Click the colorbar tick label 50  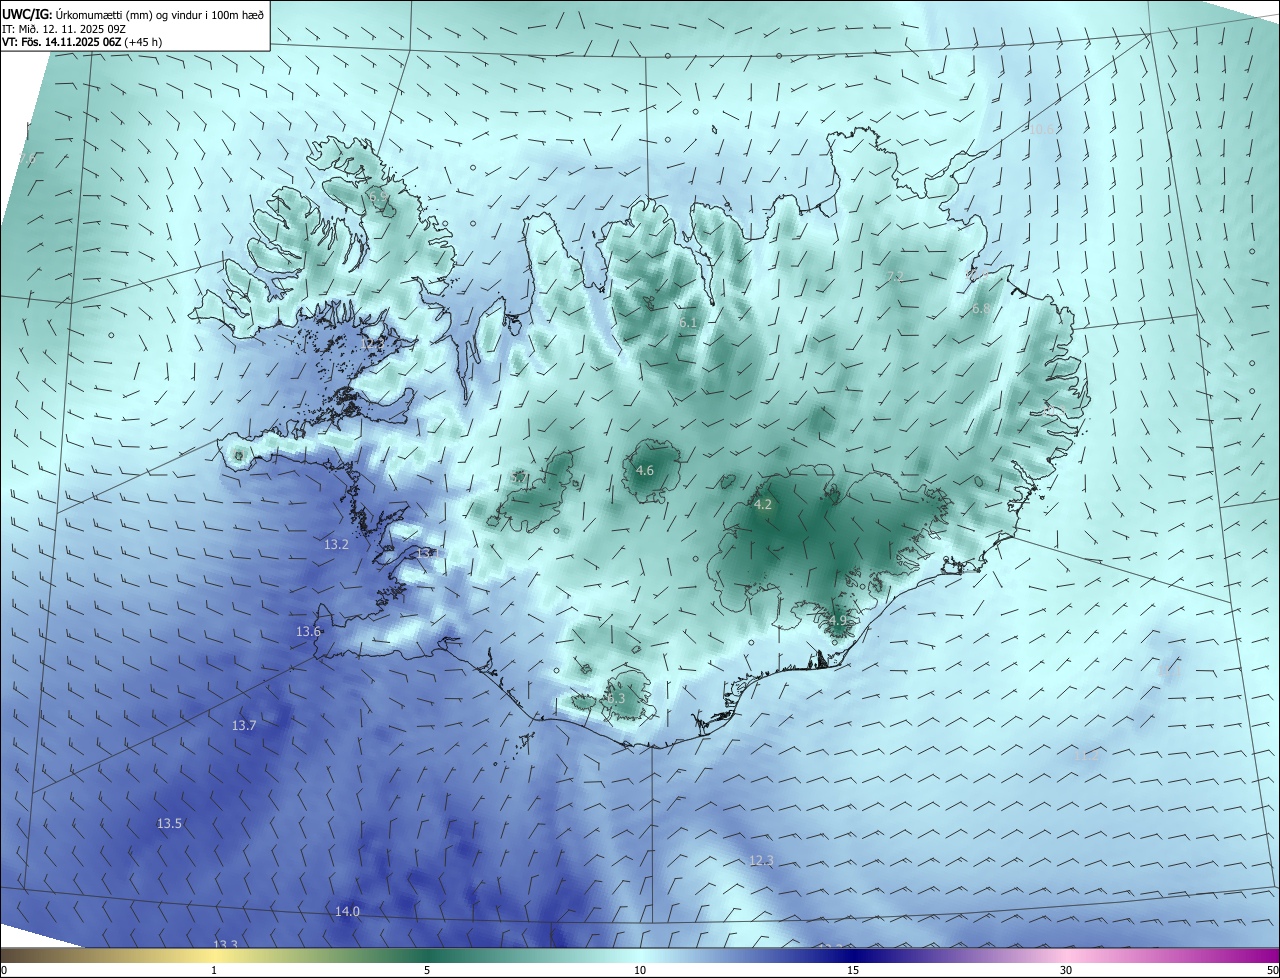1272,971
